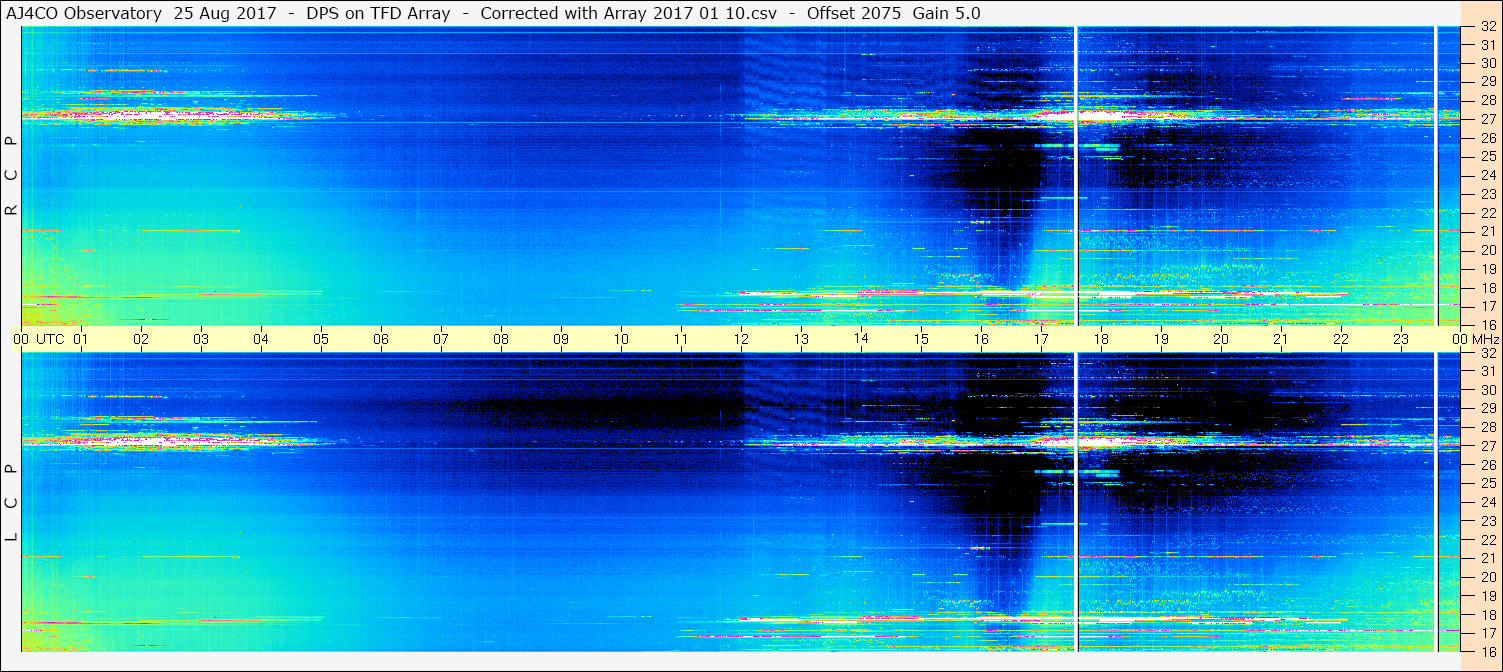The width and height of the screenshot is (1503, 672).
Task: Click the 16 frequency label beside LCP panel
Action: coord(1487,651)
